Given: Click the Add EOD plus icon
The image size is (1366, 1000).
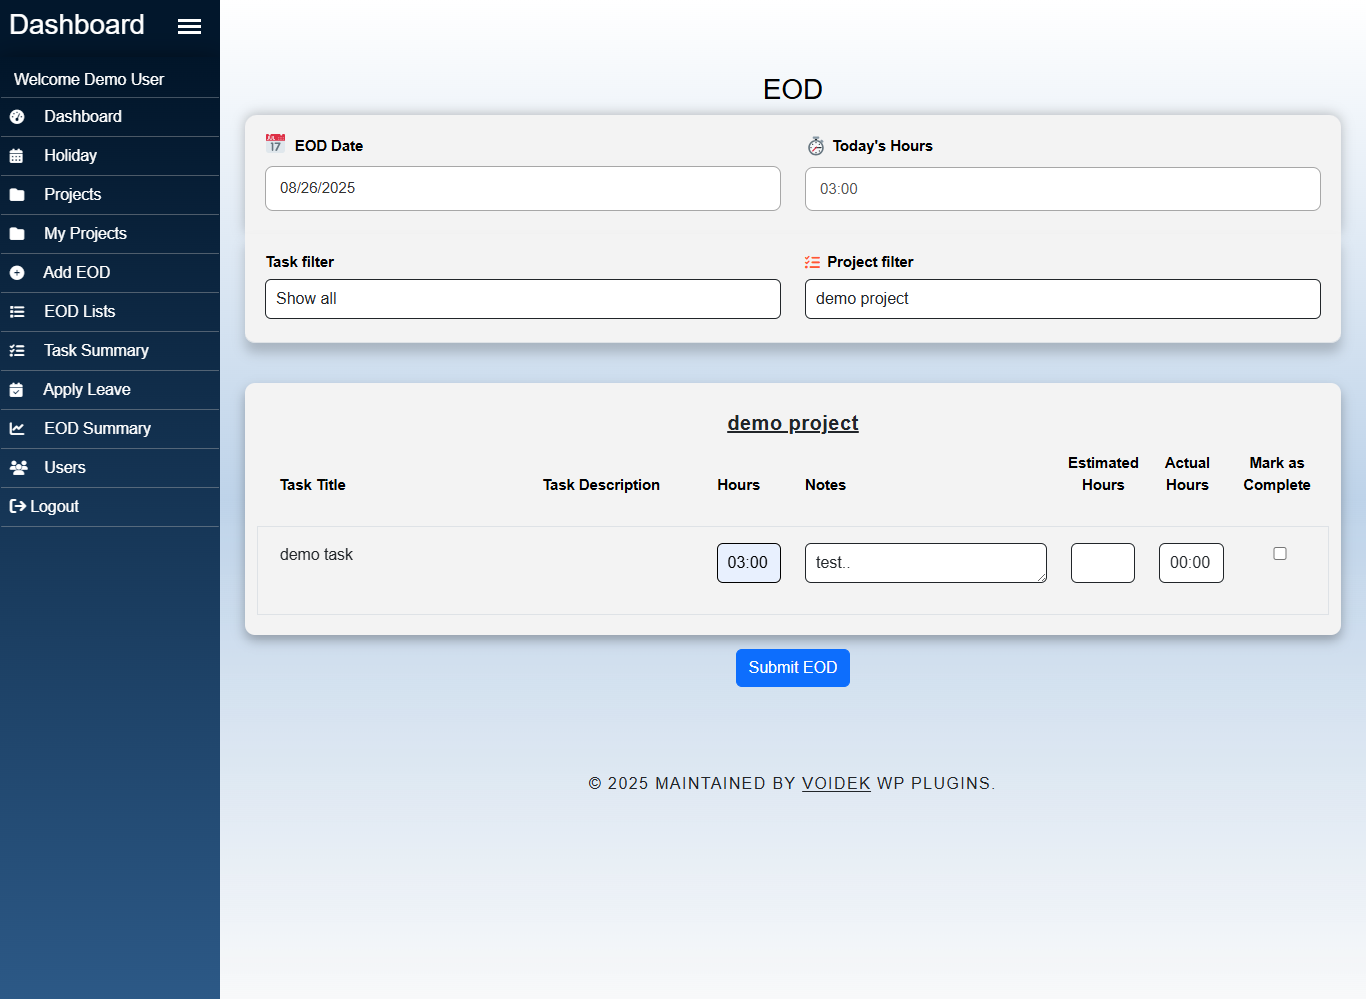Looking at the screenshot, I should [17, 273].
